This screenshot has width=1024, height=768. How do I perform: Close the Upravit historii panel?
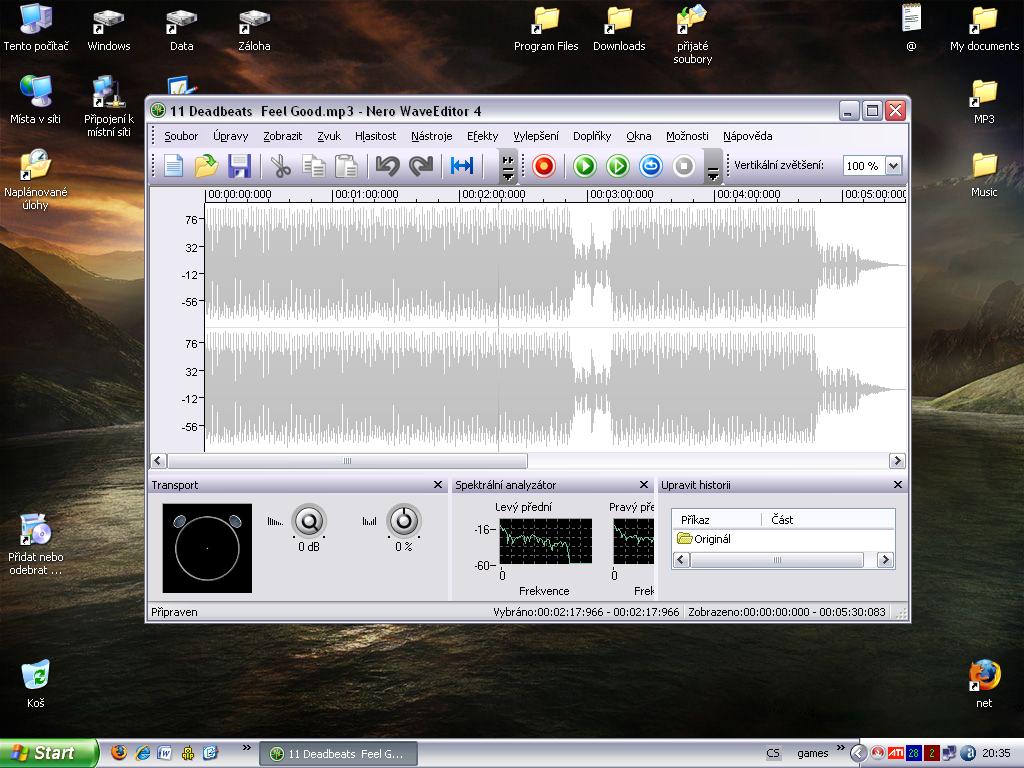coord(897,485)
